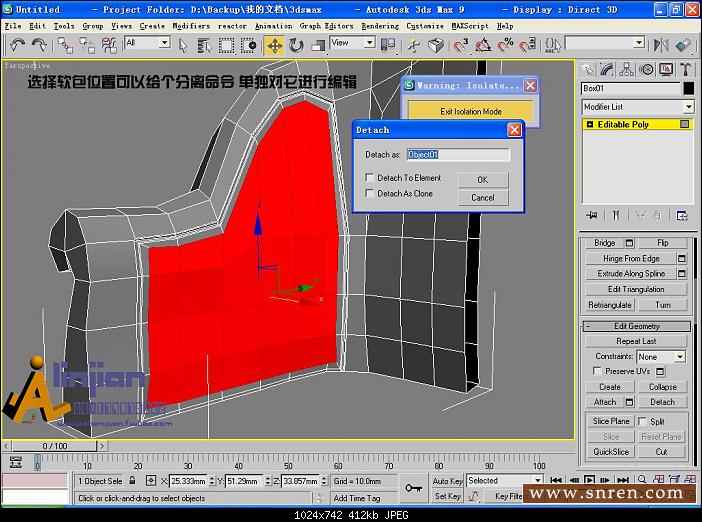Check the Detach As Clone option

coord(370,194)
